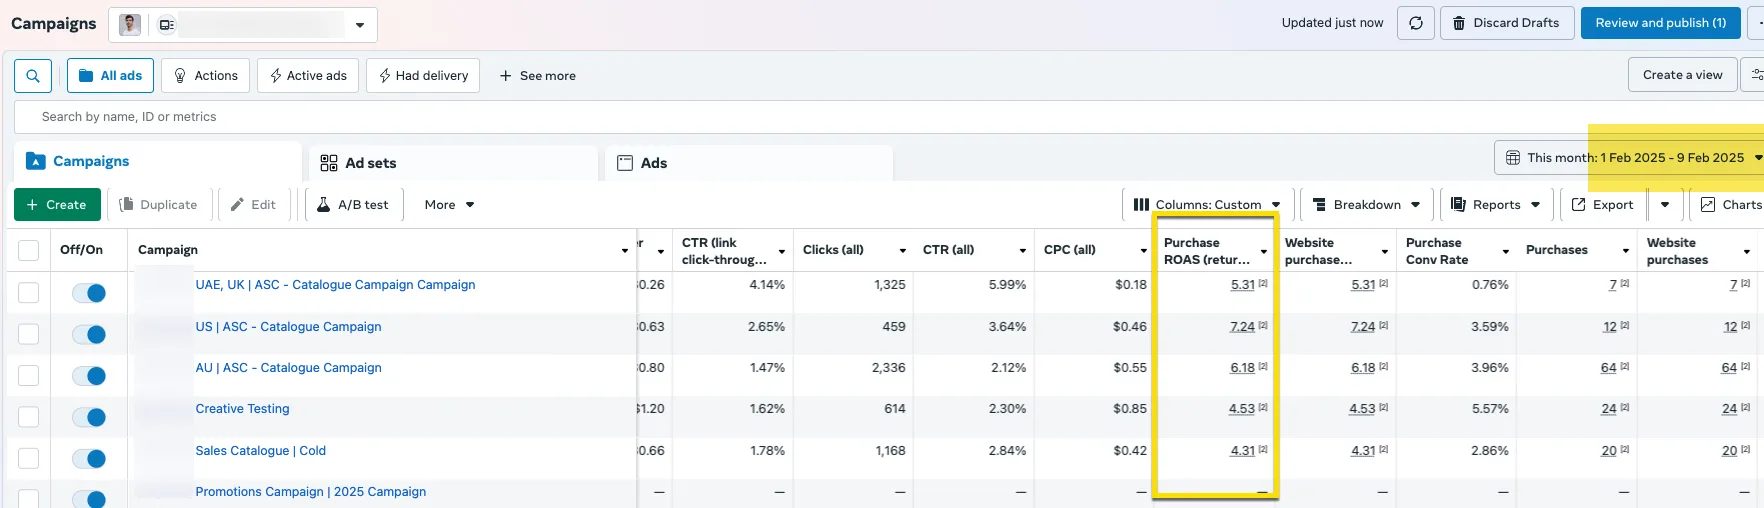Screen dimensions: 1764x508
Task: Open the Purchase ROAS column menu arrow
Action: (x=1264, y=251)
